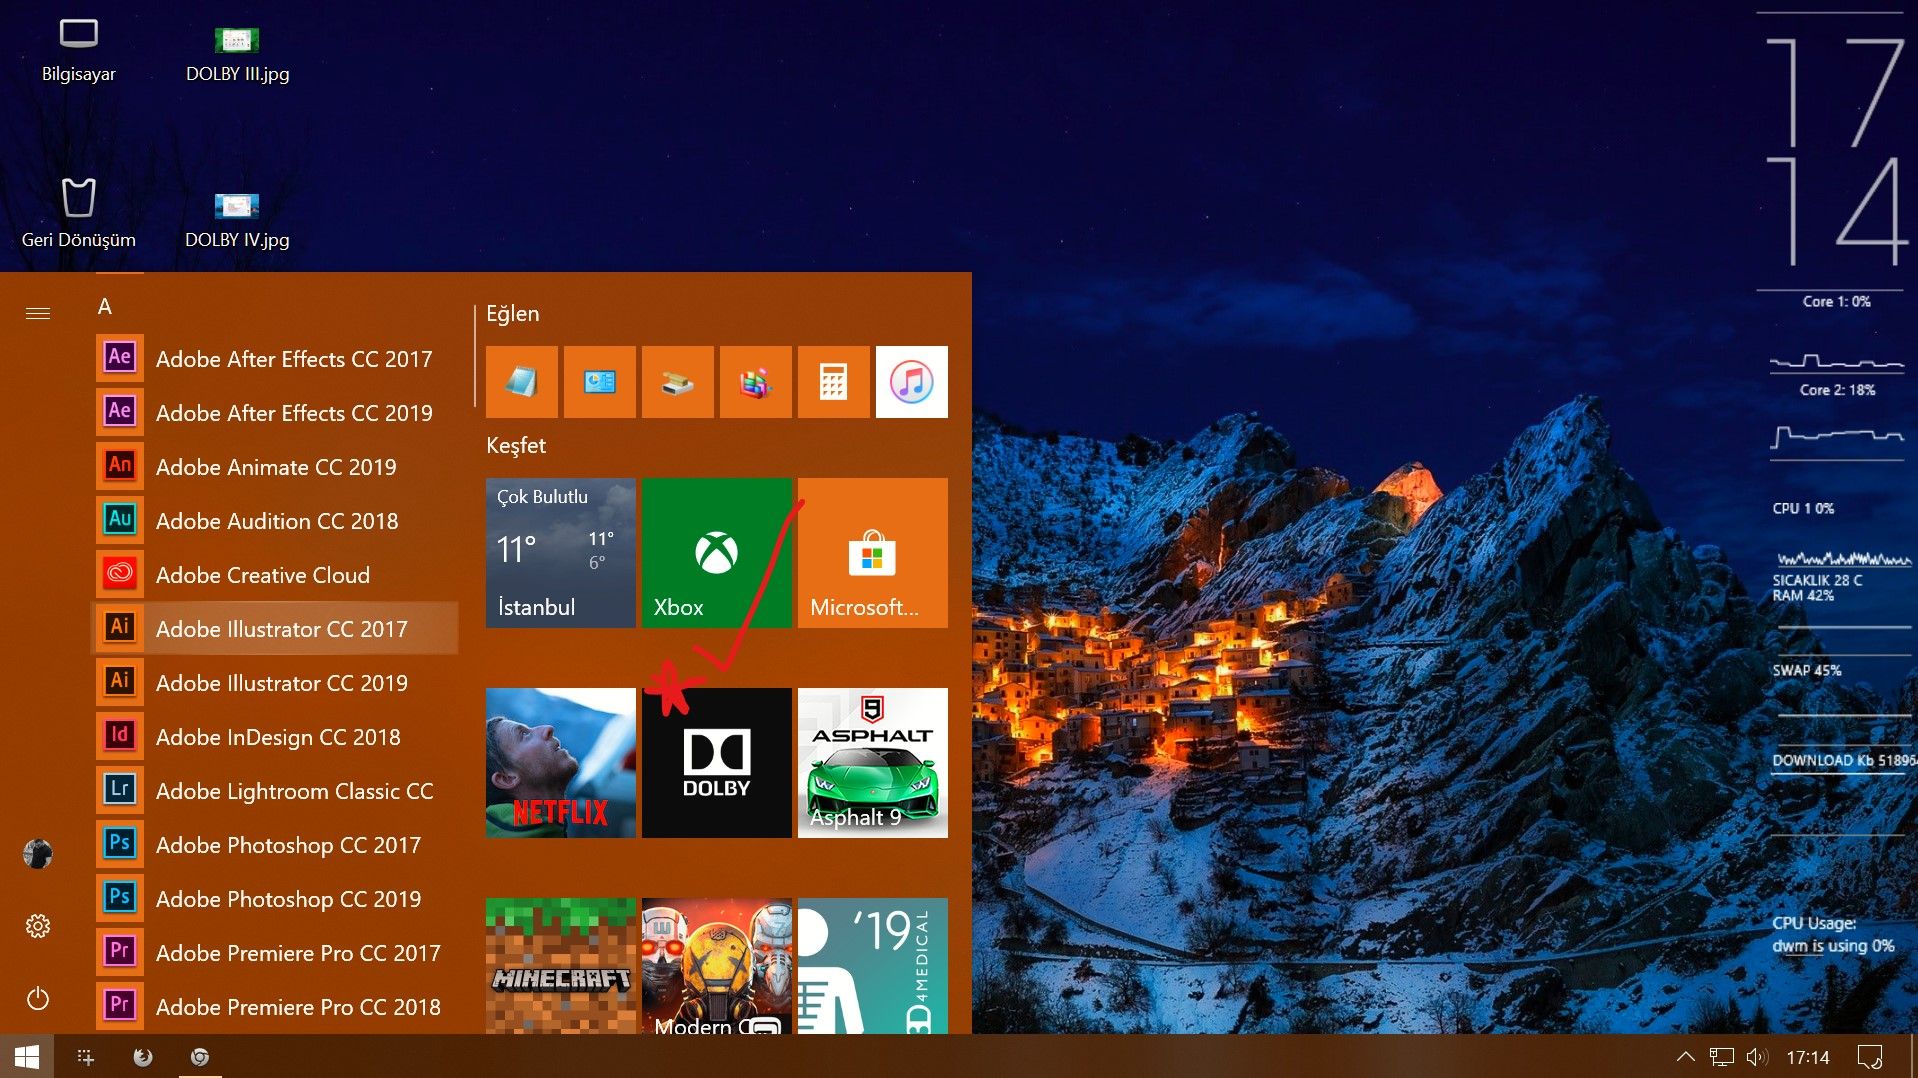
Task: Show hidden system tray icons
Action: (1685, 1057)
